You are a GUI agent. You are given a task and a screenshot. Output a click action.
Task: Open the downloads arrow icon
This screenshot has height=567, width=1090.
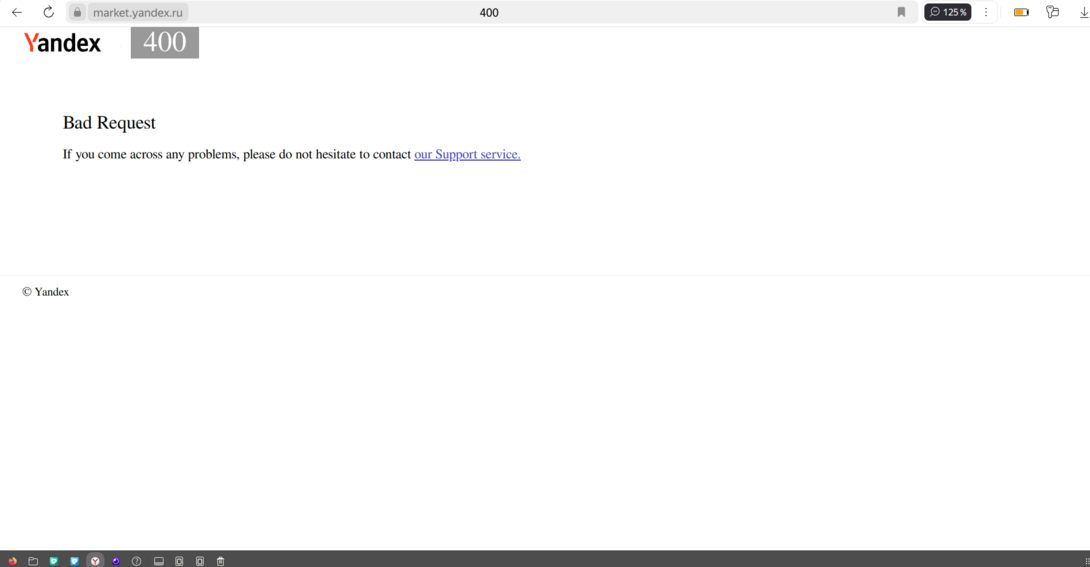1083,12
